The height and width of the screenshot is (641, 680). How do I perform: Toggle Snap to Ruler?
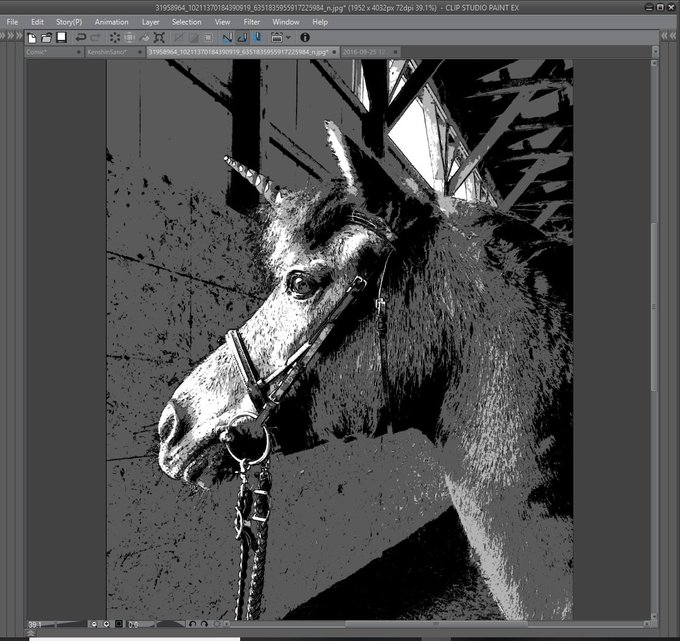[x=228, y=38]
